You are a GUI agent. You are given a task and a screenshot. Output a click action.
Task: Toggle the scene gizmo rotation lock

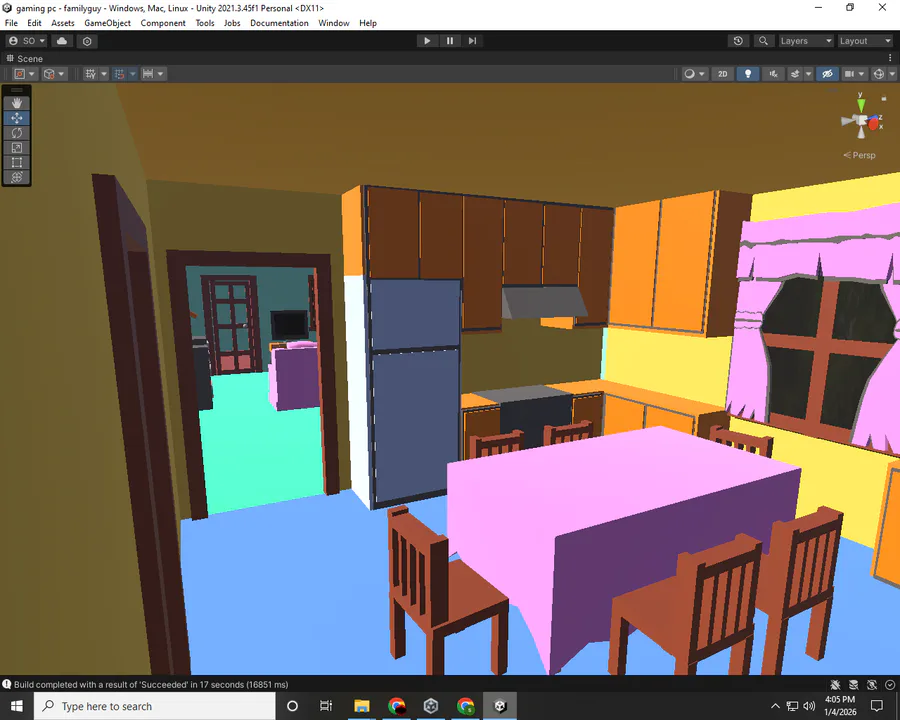884,98
